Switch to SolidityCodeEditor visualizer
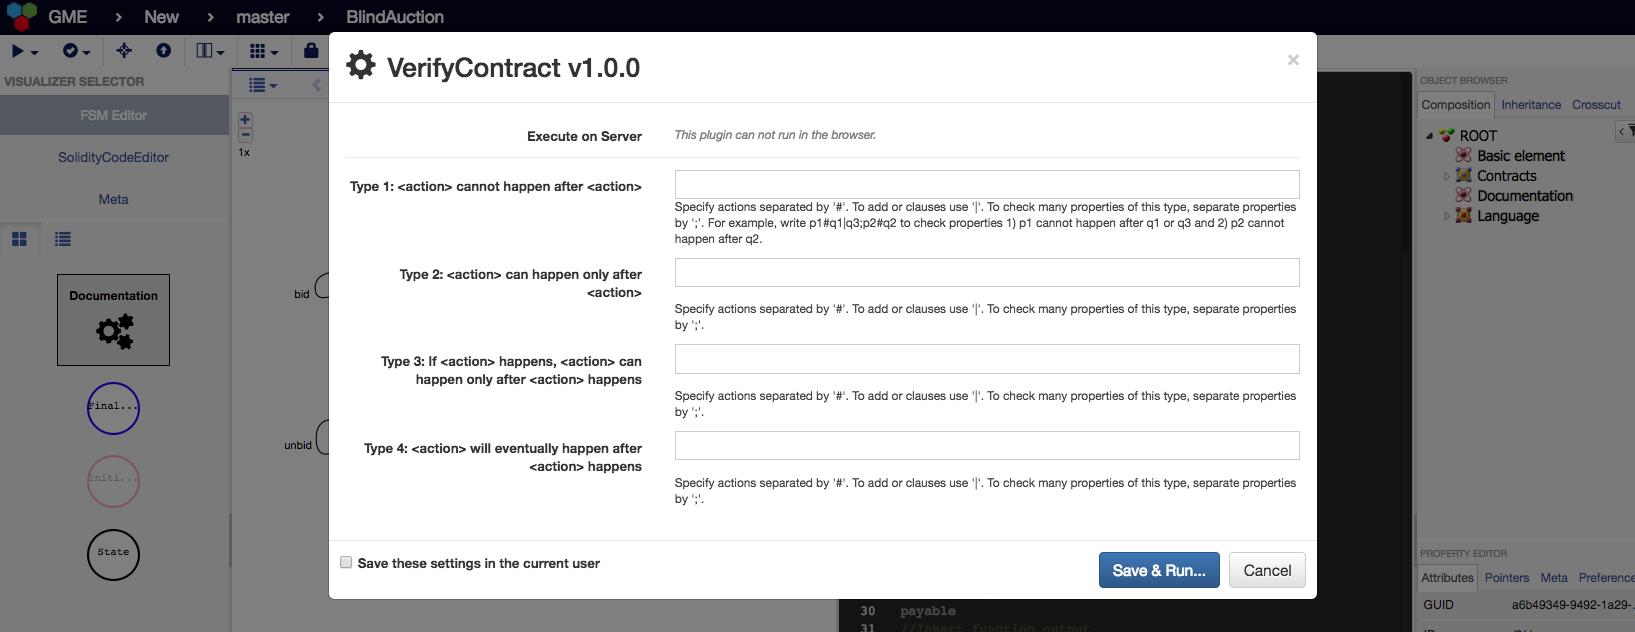1635x632 pixels. [x=113, y=157]
